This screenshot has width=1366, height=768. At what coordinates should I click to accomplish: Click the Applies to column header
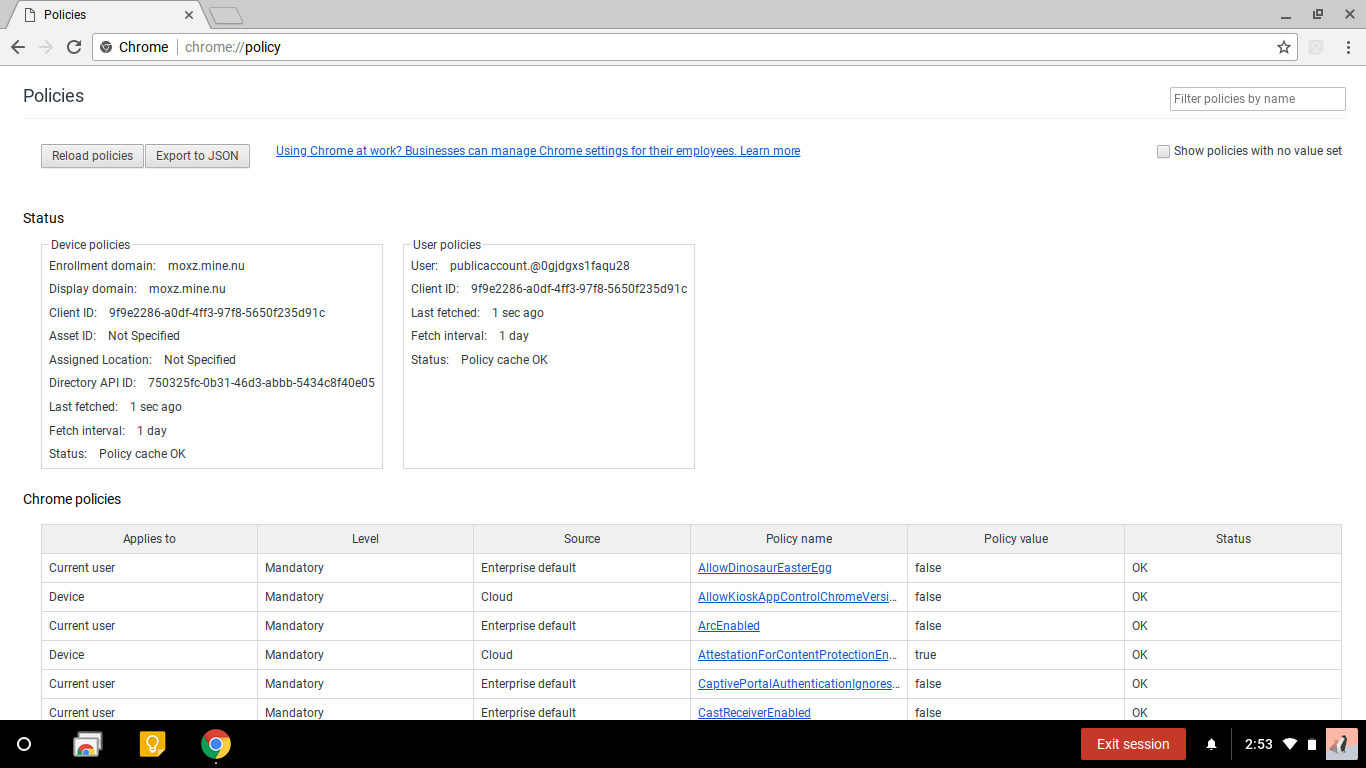(x=149, y=539)
